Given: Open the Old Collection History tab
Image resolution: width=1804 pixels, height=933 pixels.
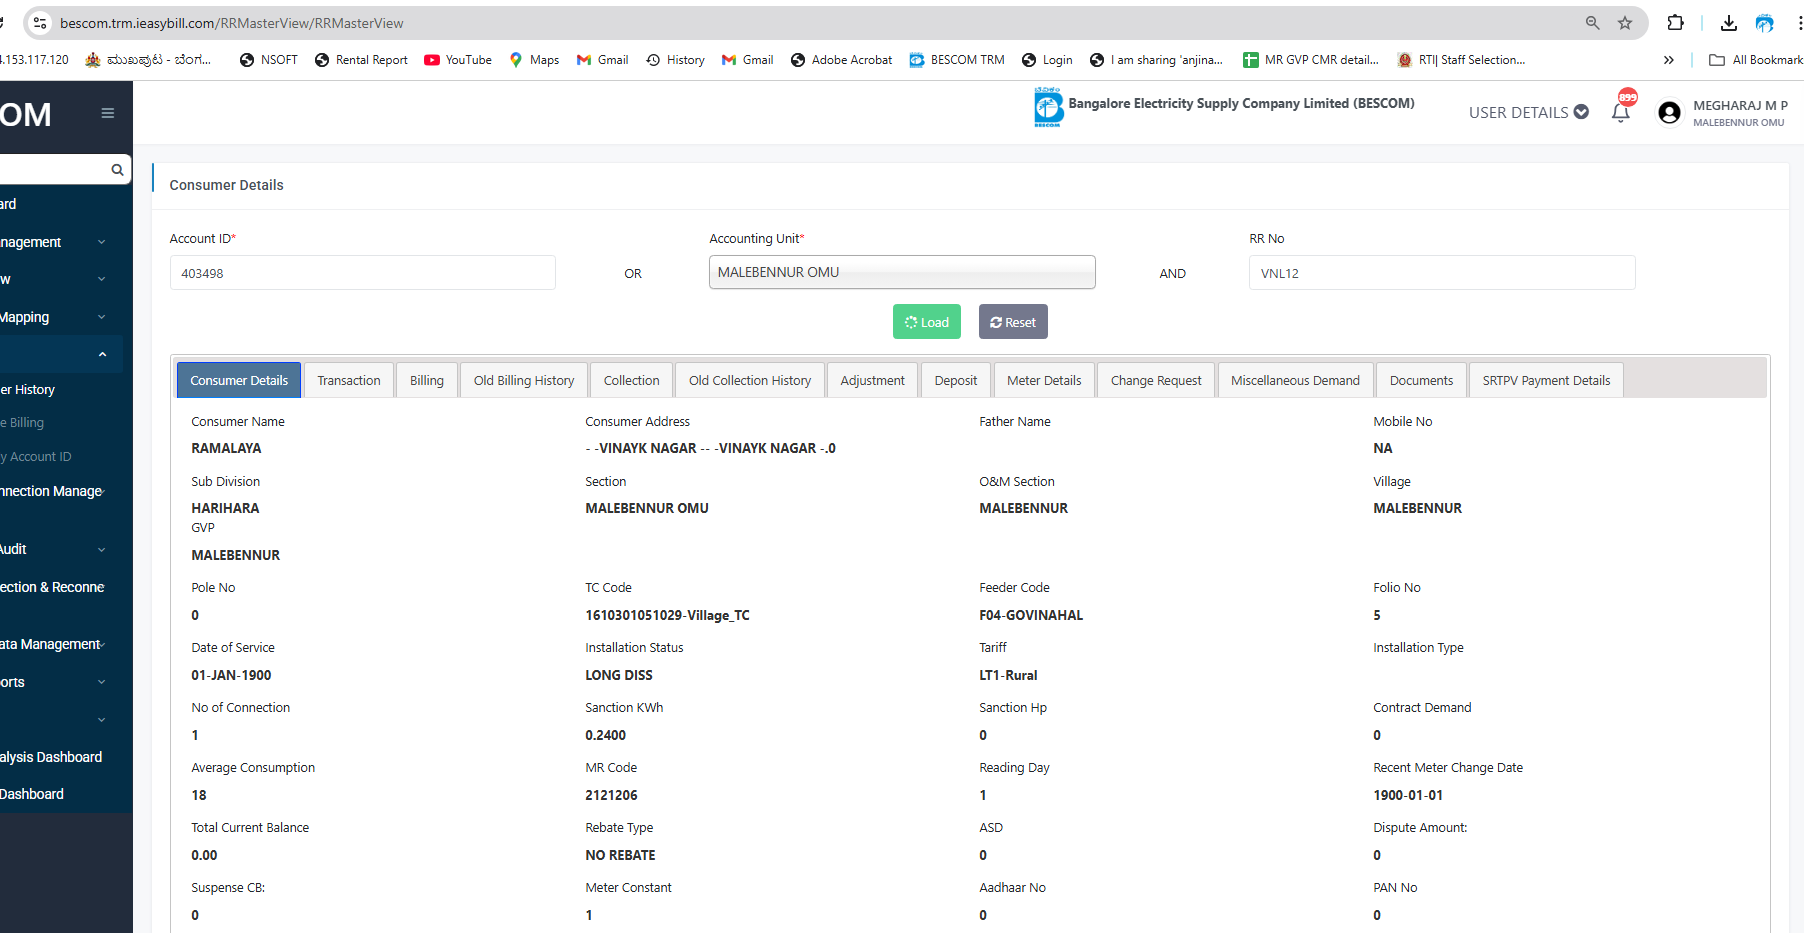Looking at the screenshot, I should 750,380.
